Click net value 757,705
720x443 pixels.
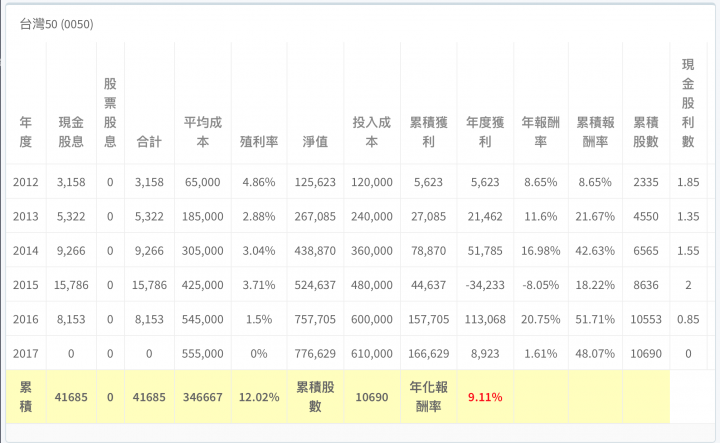click(315, 319)
